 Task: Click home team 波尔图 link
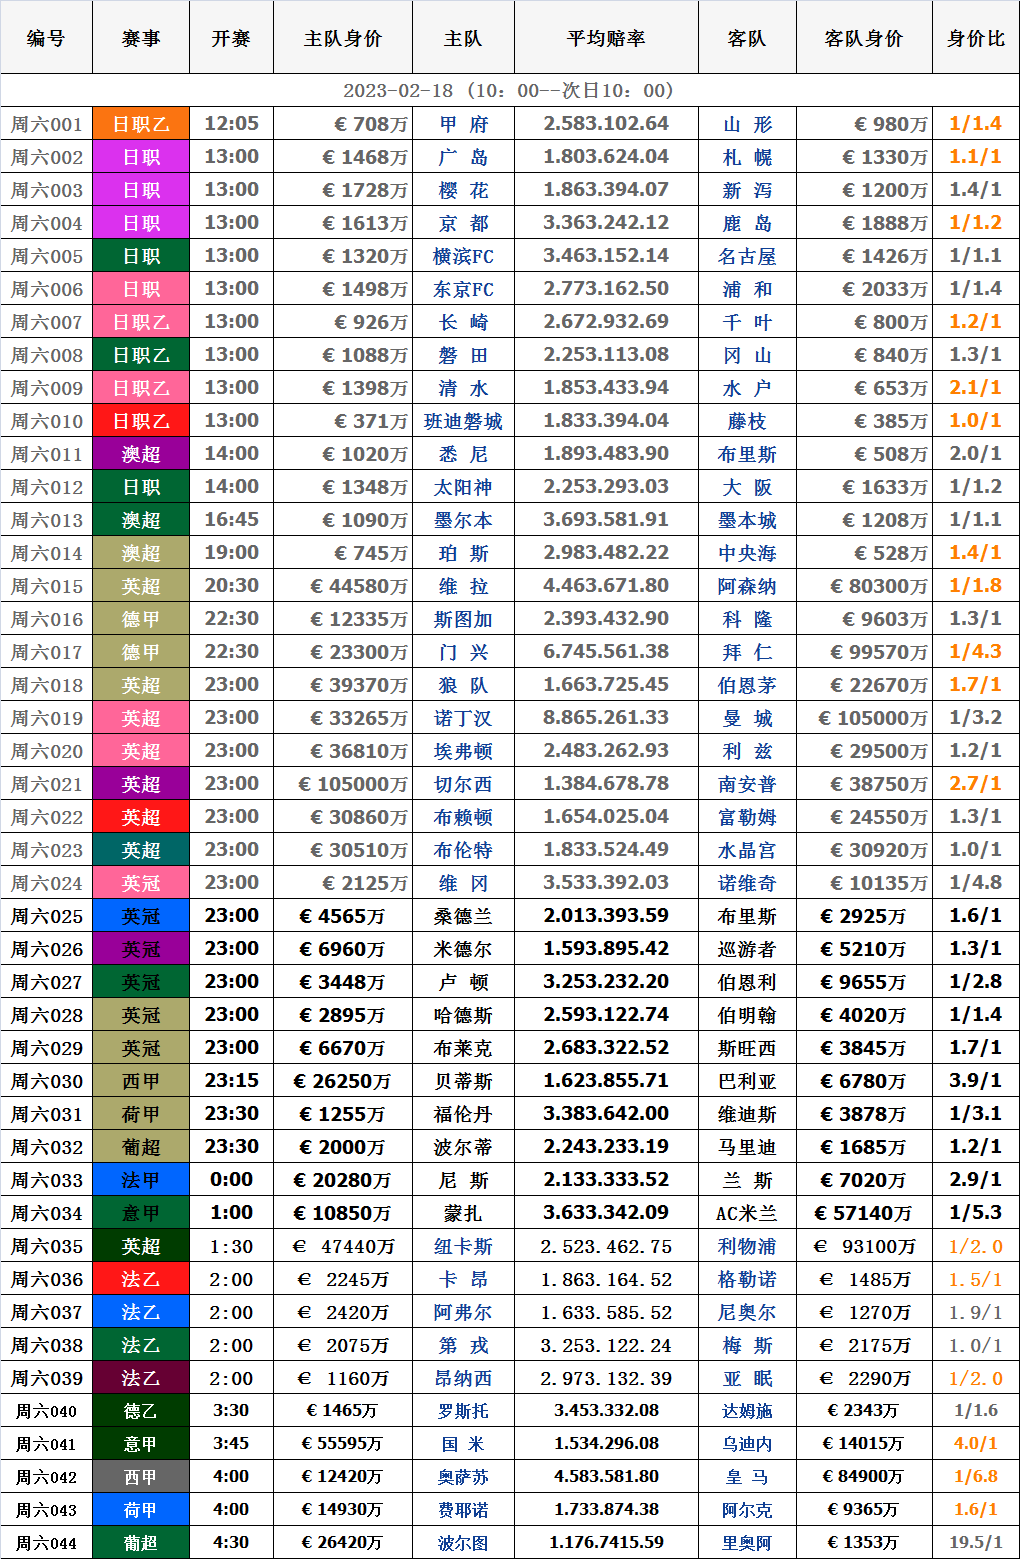tap(463, 1543)
